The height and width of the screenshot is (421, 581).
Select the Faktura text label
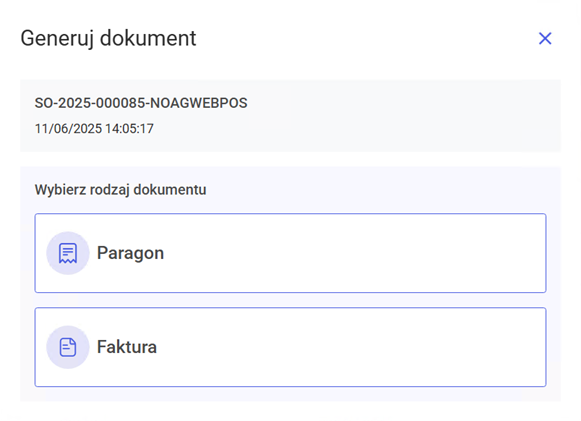[x=127, y=347]
